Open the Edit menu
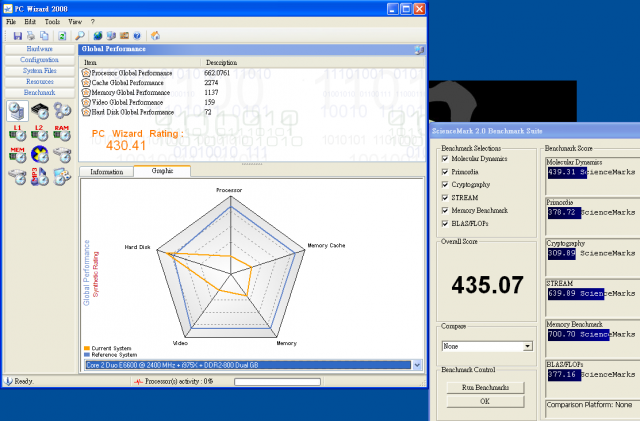Image resolution: width=640 pixels, height=421 pixels. 30,22
